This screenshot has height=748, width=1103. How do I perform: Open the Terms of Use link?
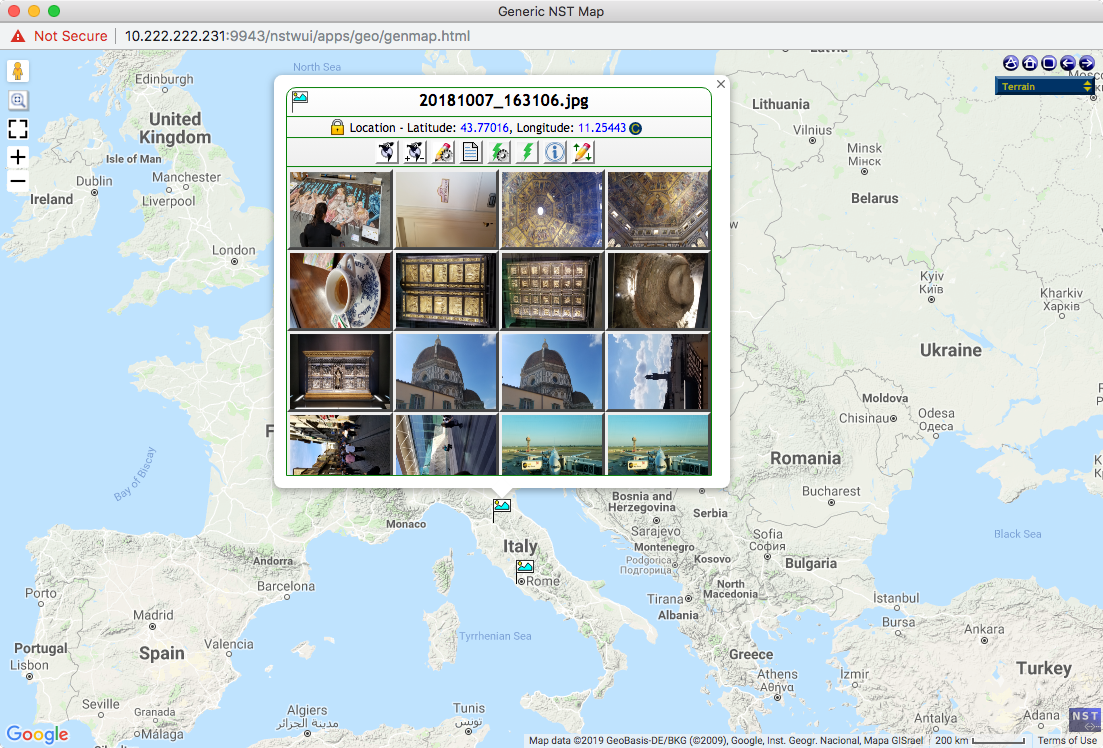pyautogui.click(x=1068, y=740)
